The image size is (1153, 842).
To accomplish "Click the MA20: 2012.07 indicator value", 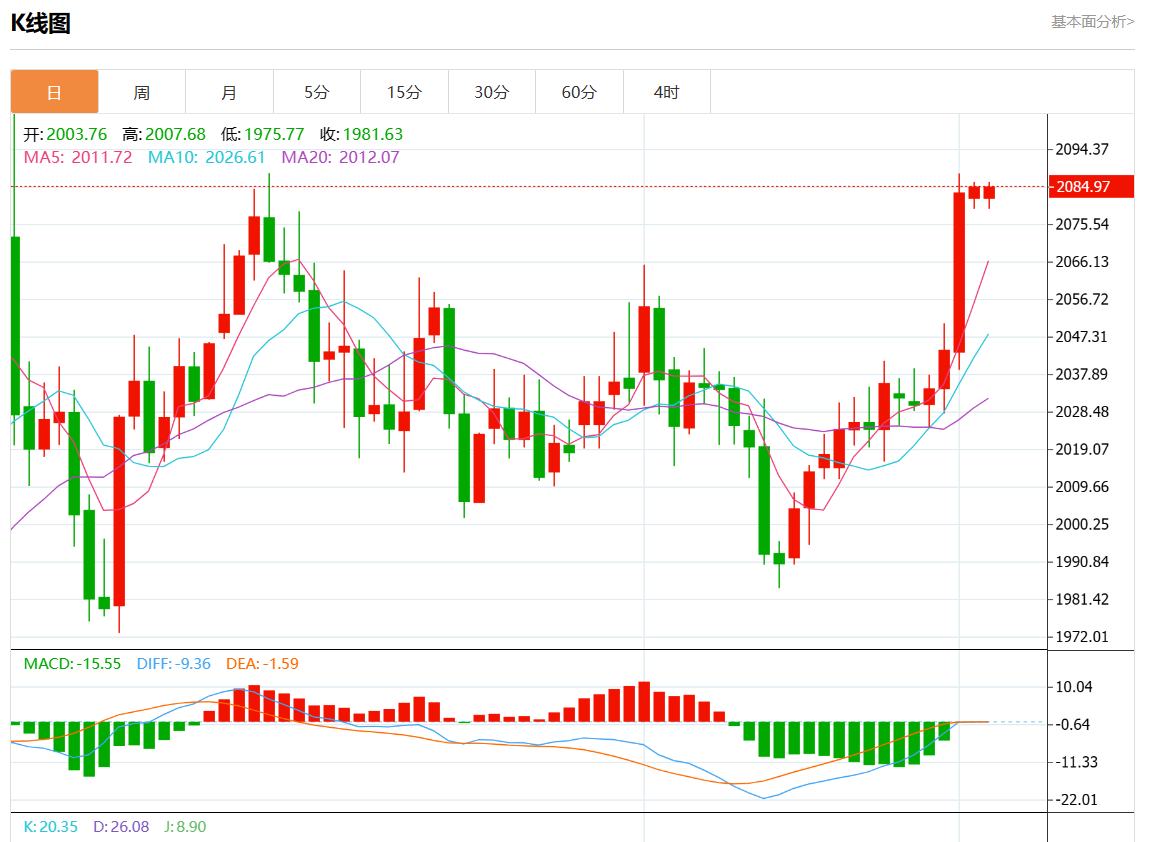I will (340, 157).
